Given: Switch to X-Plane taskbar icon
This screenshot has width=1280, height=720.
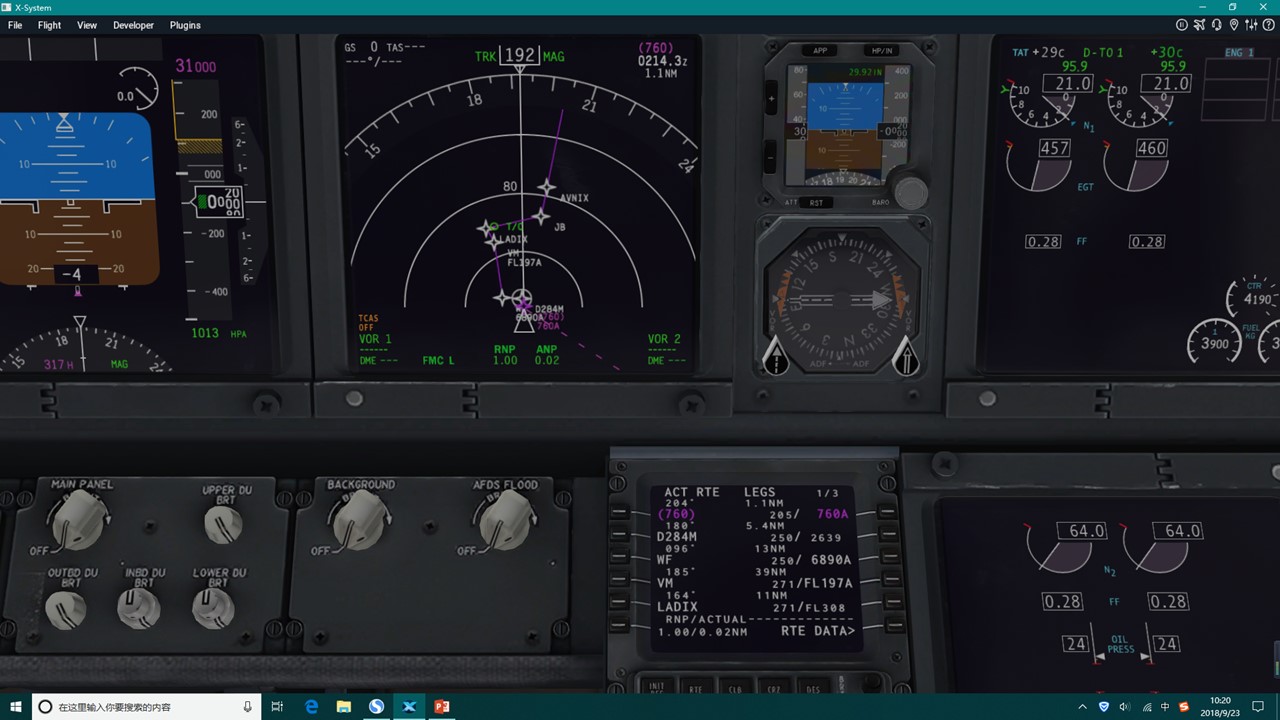Looking at the screenshot, I should (x=409, y=707).
